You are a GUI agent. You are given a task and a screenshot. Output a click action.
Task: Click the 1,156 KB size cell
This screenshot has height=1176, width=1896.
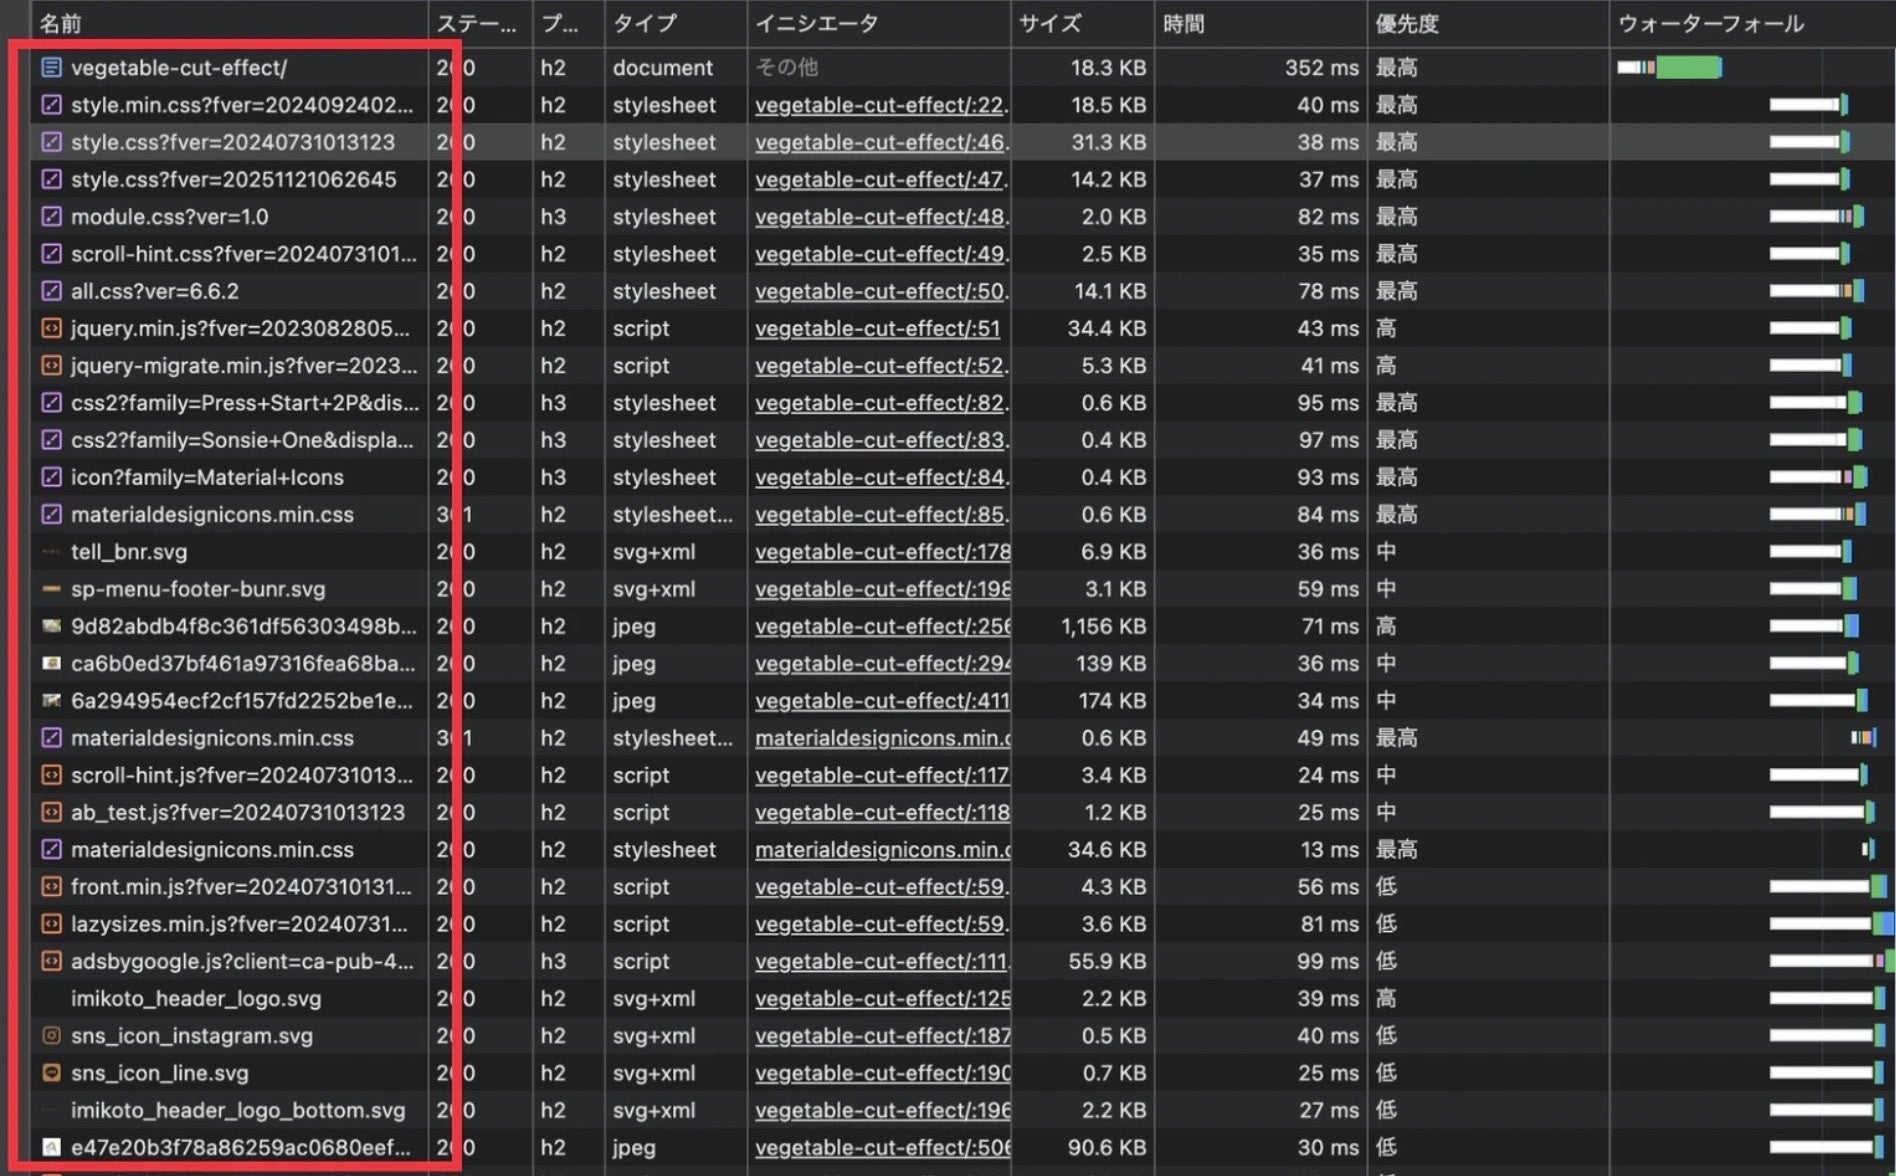point(1103,626)
